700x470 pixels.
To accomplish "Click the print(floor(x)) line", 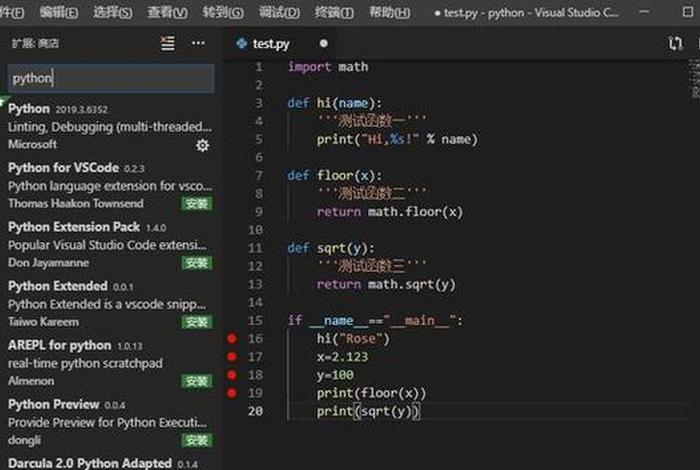I will [371, 393].
